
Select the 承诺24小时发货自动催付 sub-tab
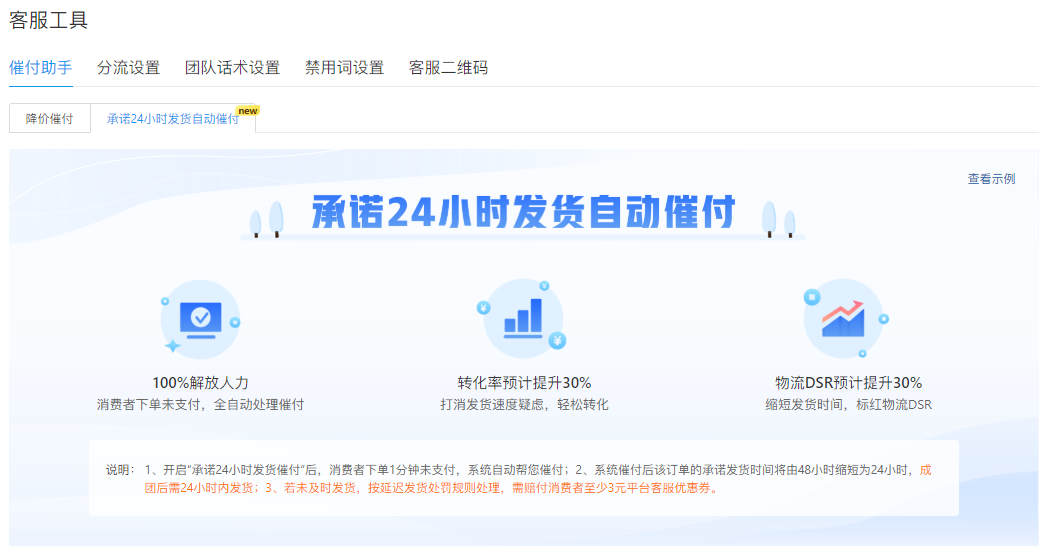click(173, 119)
